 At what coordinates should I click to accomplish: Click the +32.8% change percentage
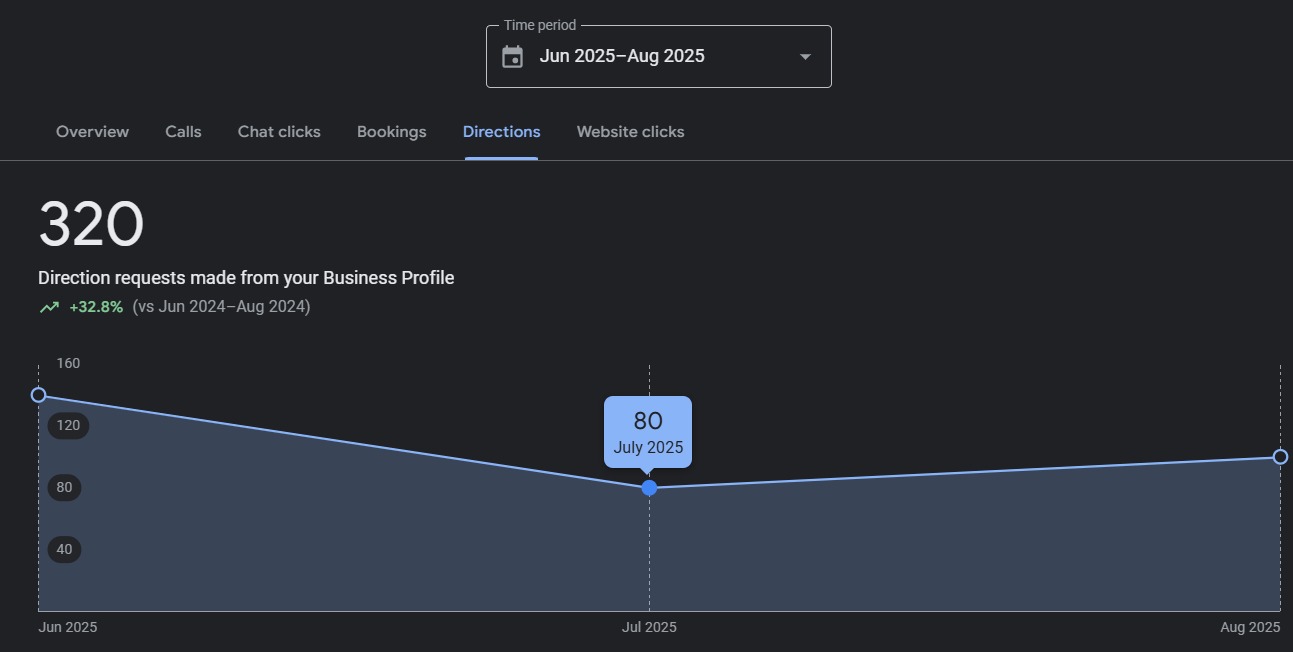click(x=96, y=307)
